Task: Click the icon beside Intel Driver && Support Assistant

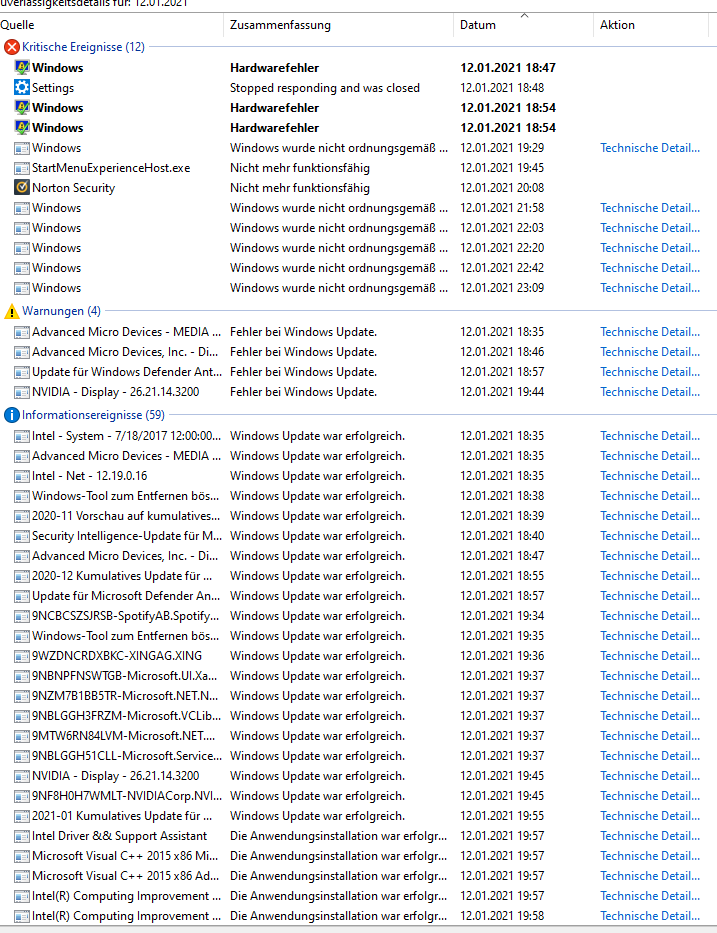Action: tap(22, 837)
